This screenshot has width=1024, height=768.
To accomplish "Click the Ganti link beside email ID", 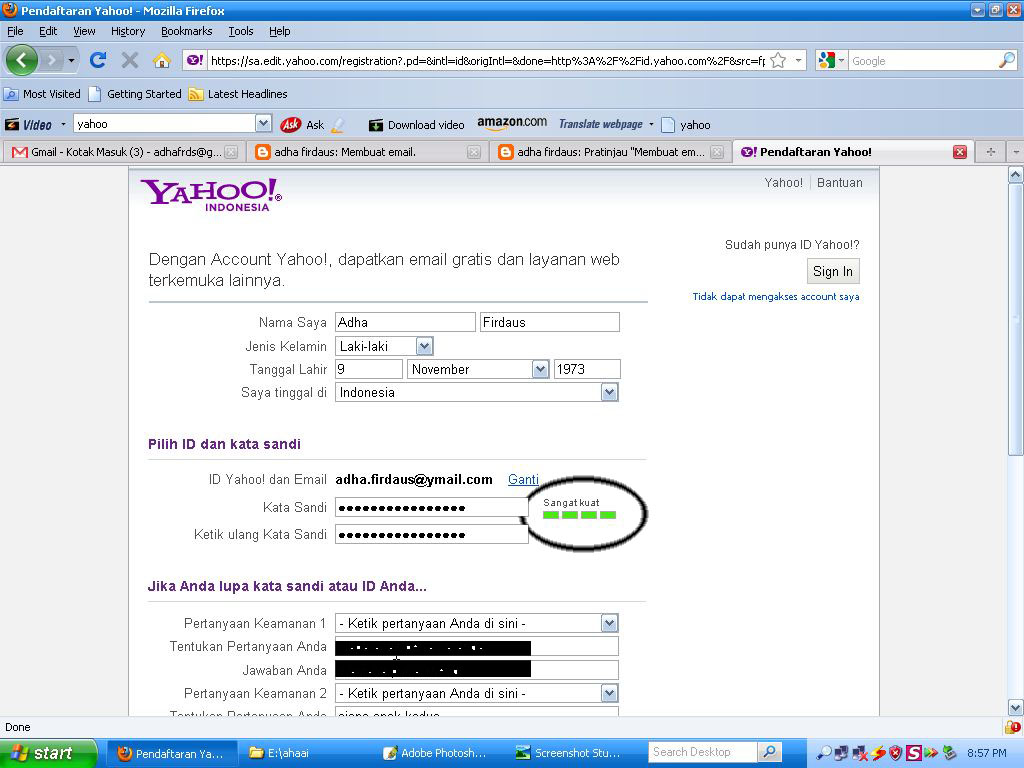I will pyautogui.click(x=523, y=479).
